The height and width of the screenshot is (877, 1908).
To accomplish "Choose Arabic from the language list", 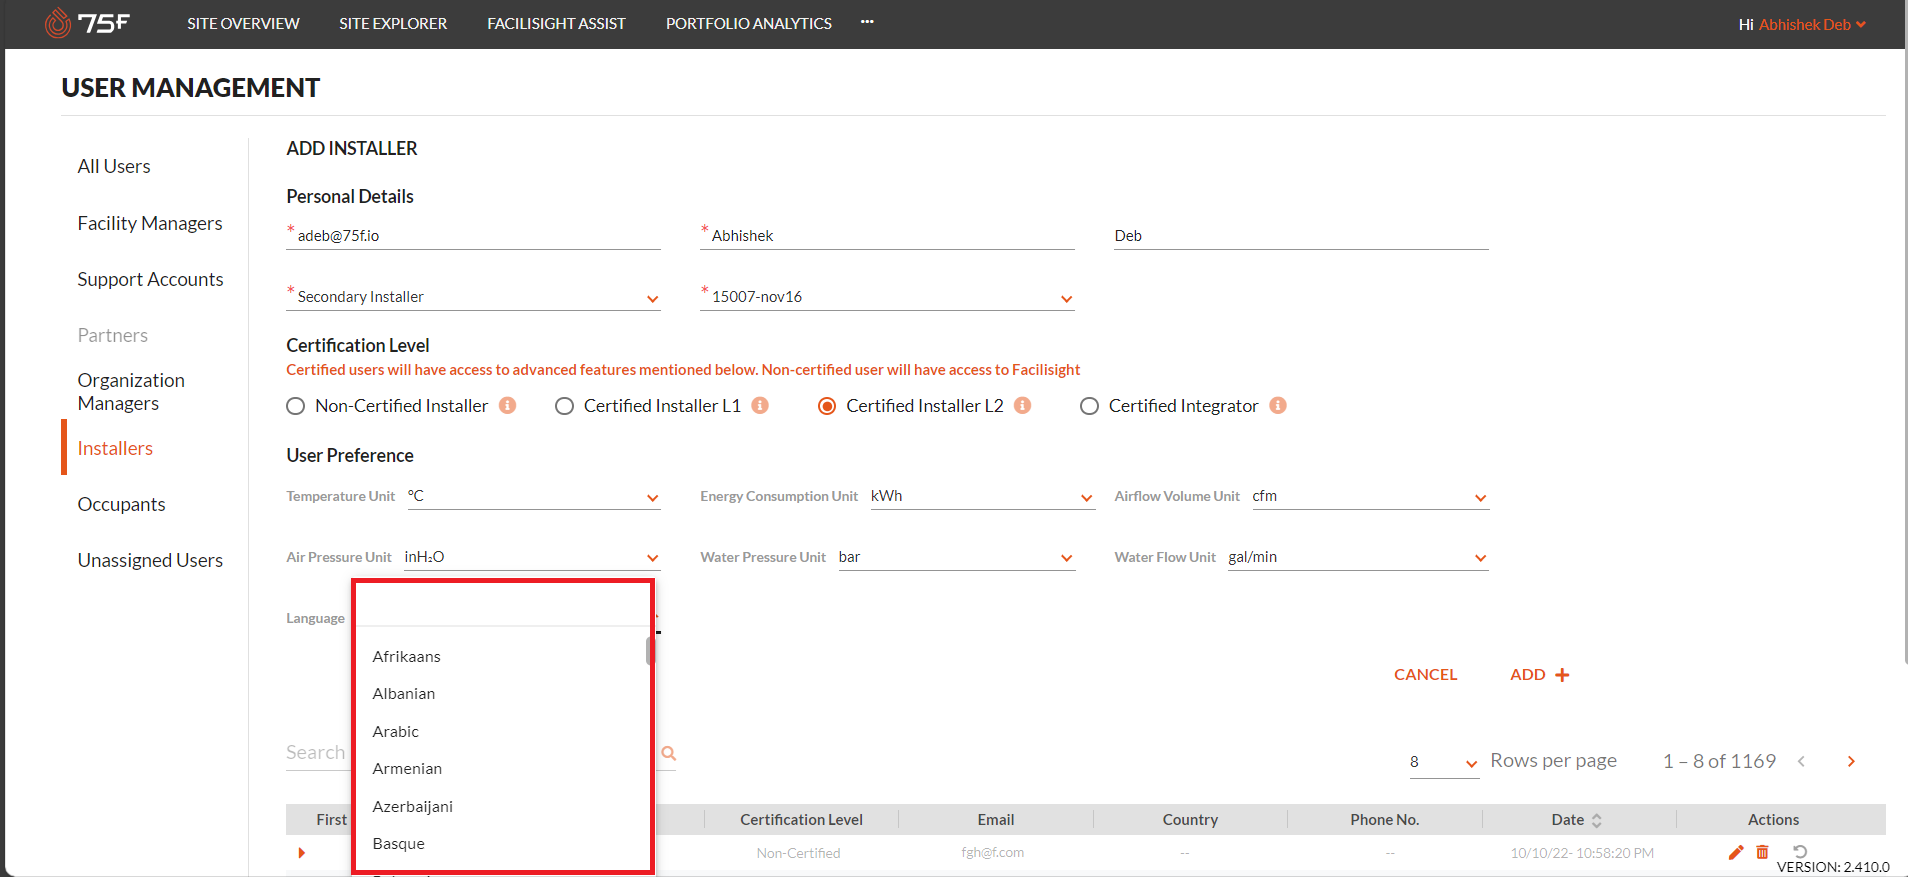I will (396, 731).
